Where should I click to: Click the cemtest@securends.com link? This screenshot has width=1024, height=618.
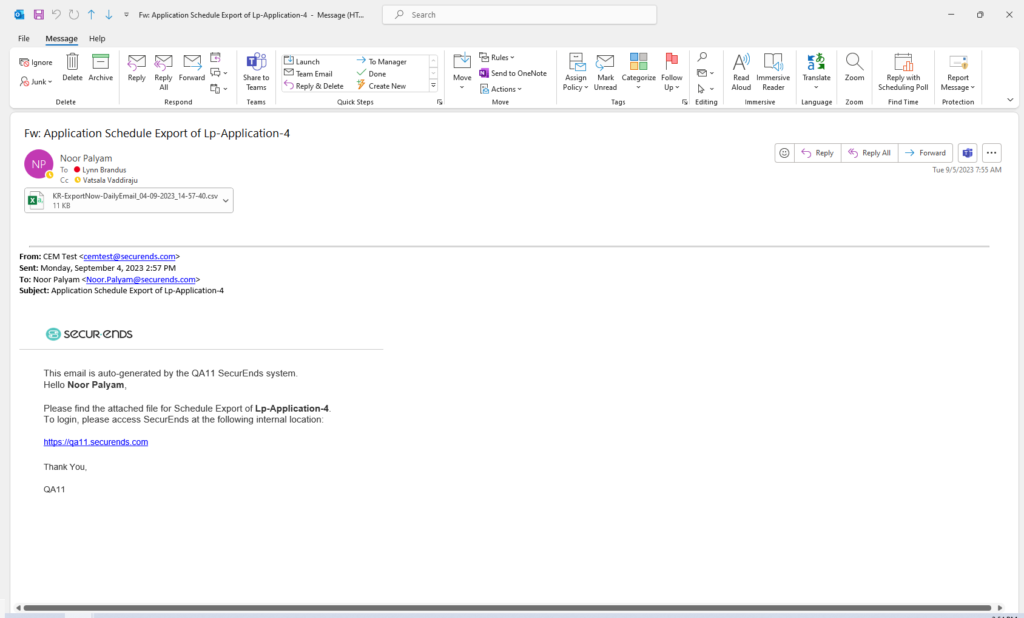click(129, 257)
